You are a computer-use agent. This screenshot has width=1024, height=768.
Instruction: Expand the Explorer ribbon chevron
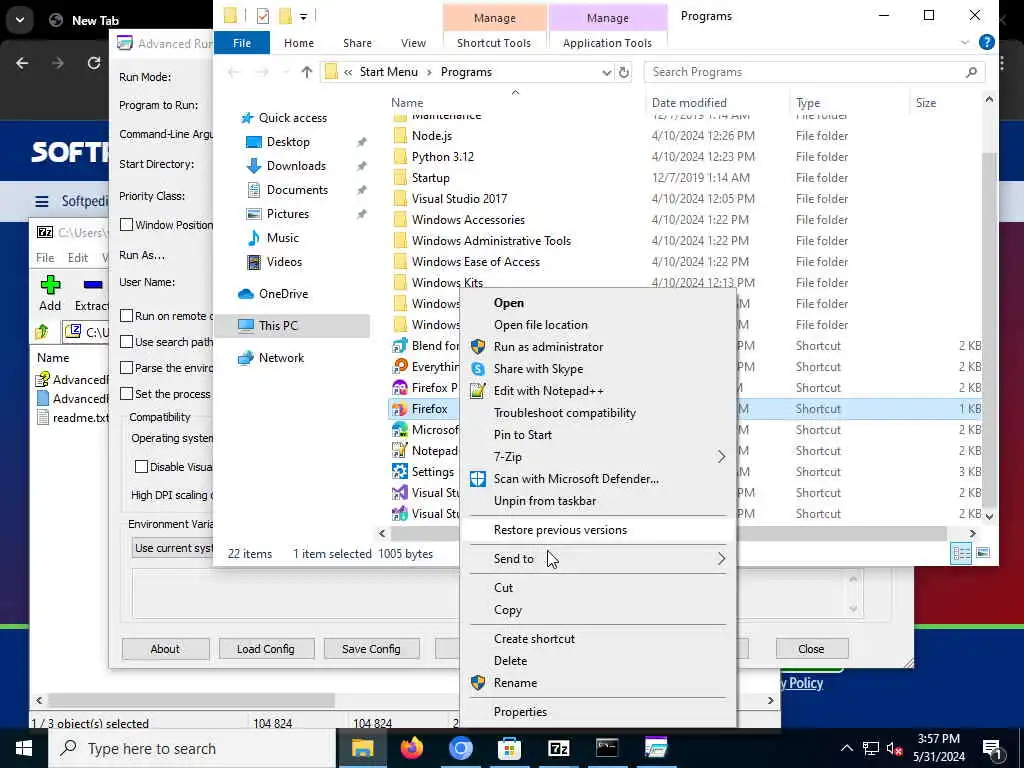pyautogui.click(x=965, y=42)
